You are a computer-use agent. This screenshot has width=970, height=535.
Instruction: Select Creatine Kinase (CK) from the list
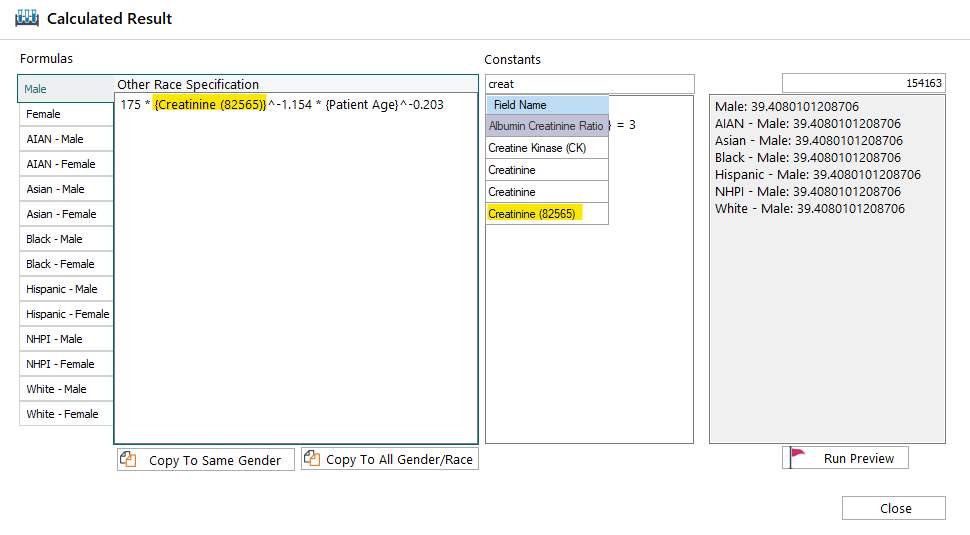(x=547, y=148)
